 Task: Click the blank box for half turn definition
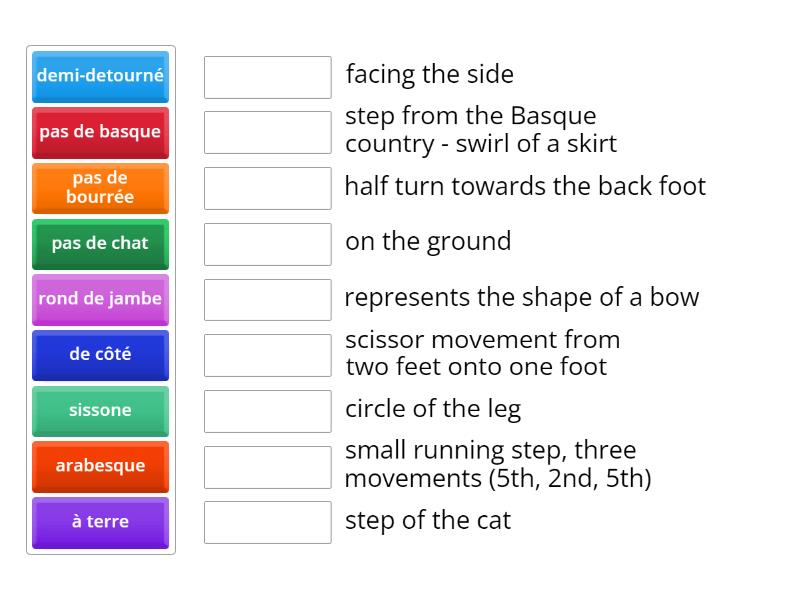[x=268, y=188]
